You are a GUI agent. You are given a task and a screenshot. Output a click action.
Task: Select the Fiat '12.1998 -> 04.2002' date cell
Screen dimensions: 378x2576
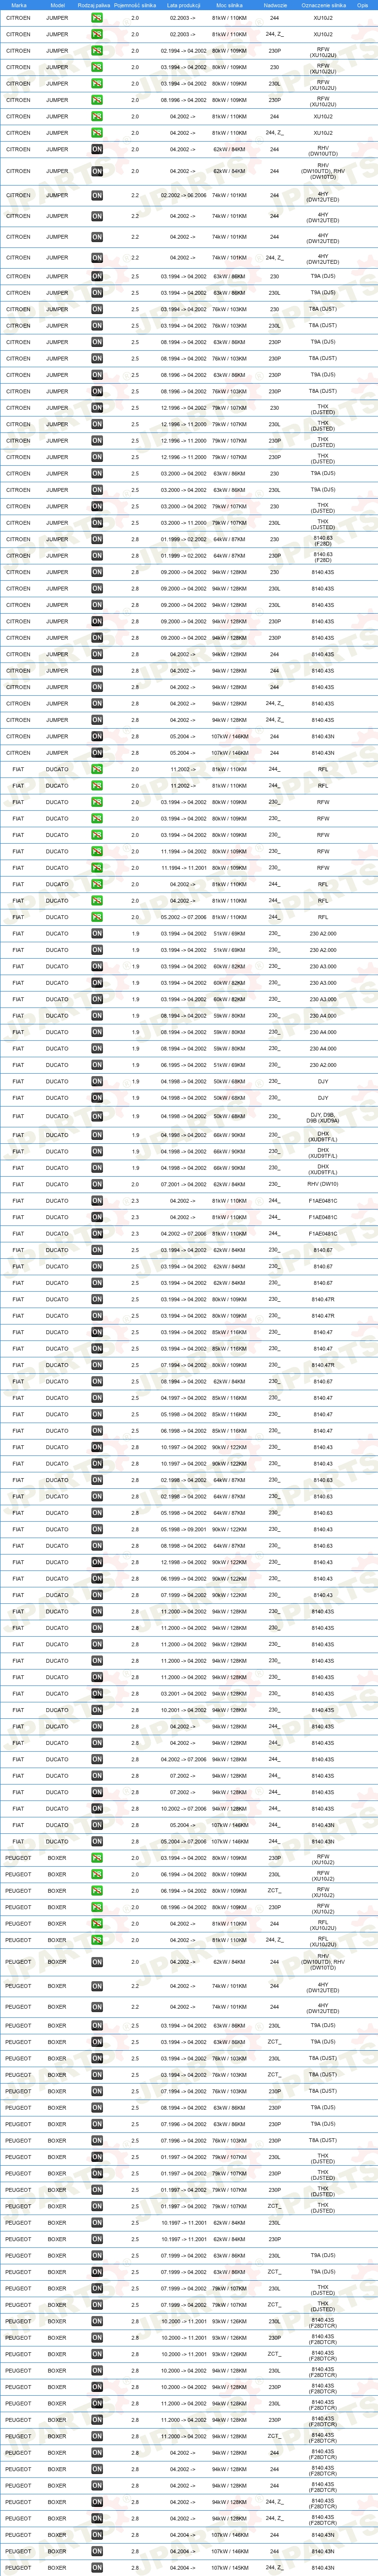pos(184,1562)
